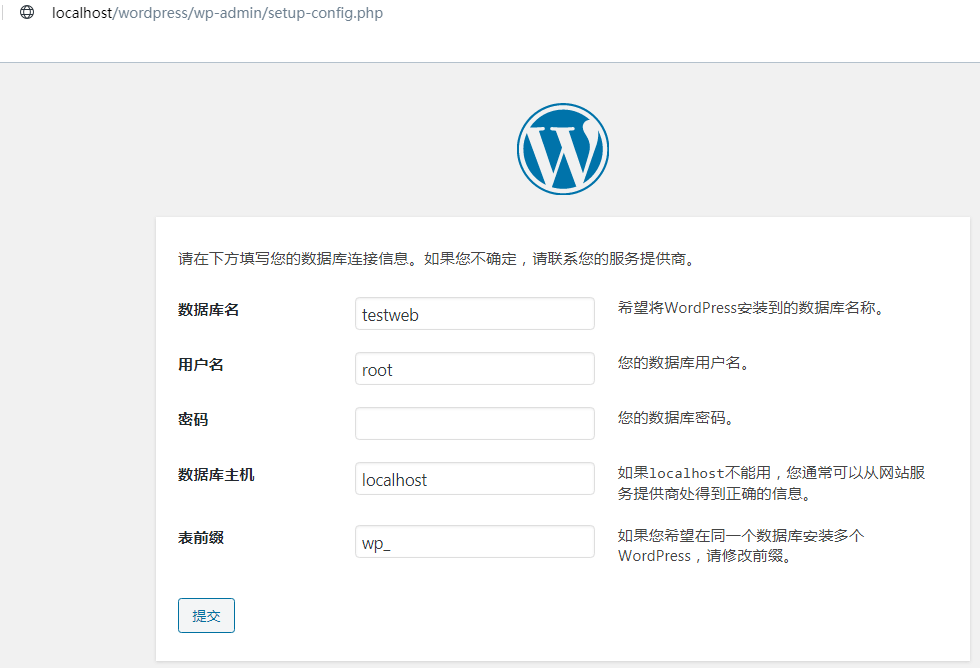Screen dimensions: 980x668
Task: Click the 用户名 label
Action: pyautogui.click(x=201, y=365)
